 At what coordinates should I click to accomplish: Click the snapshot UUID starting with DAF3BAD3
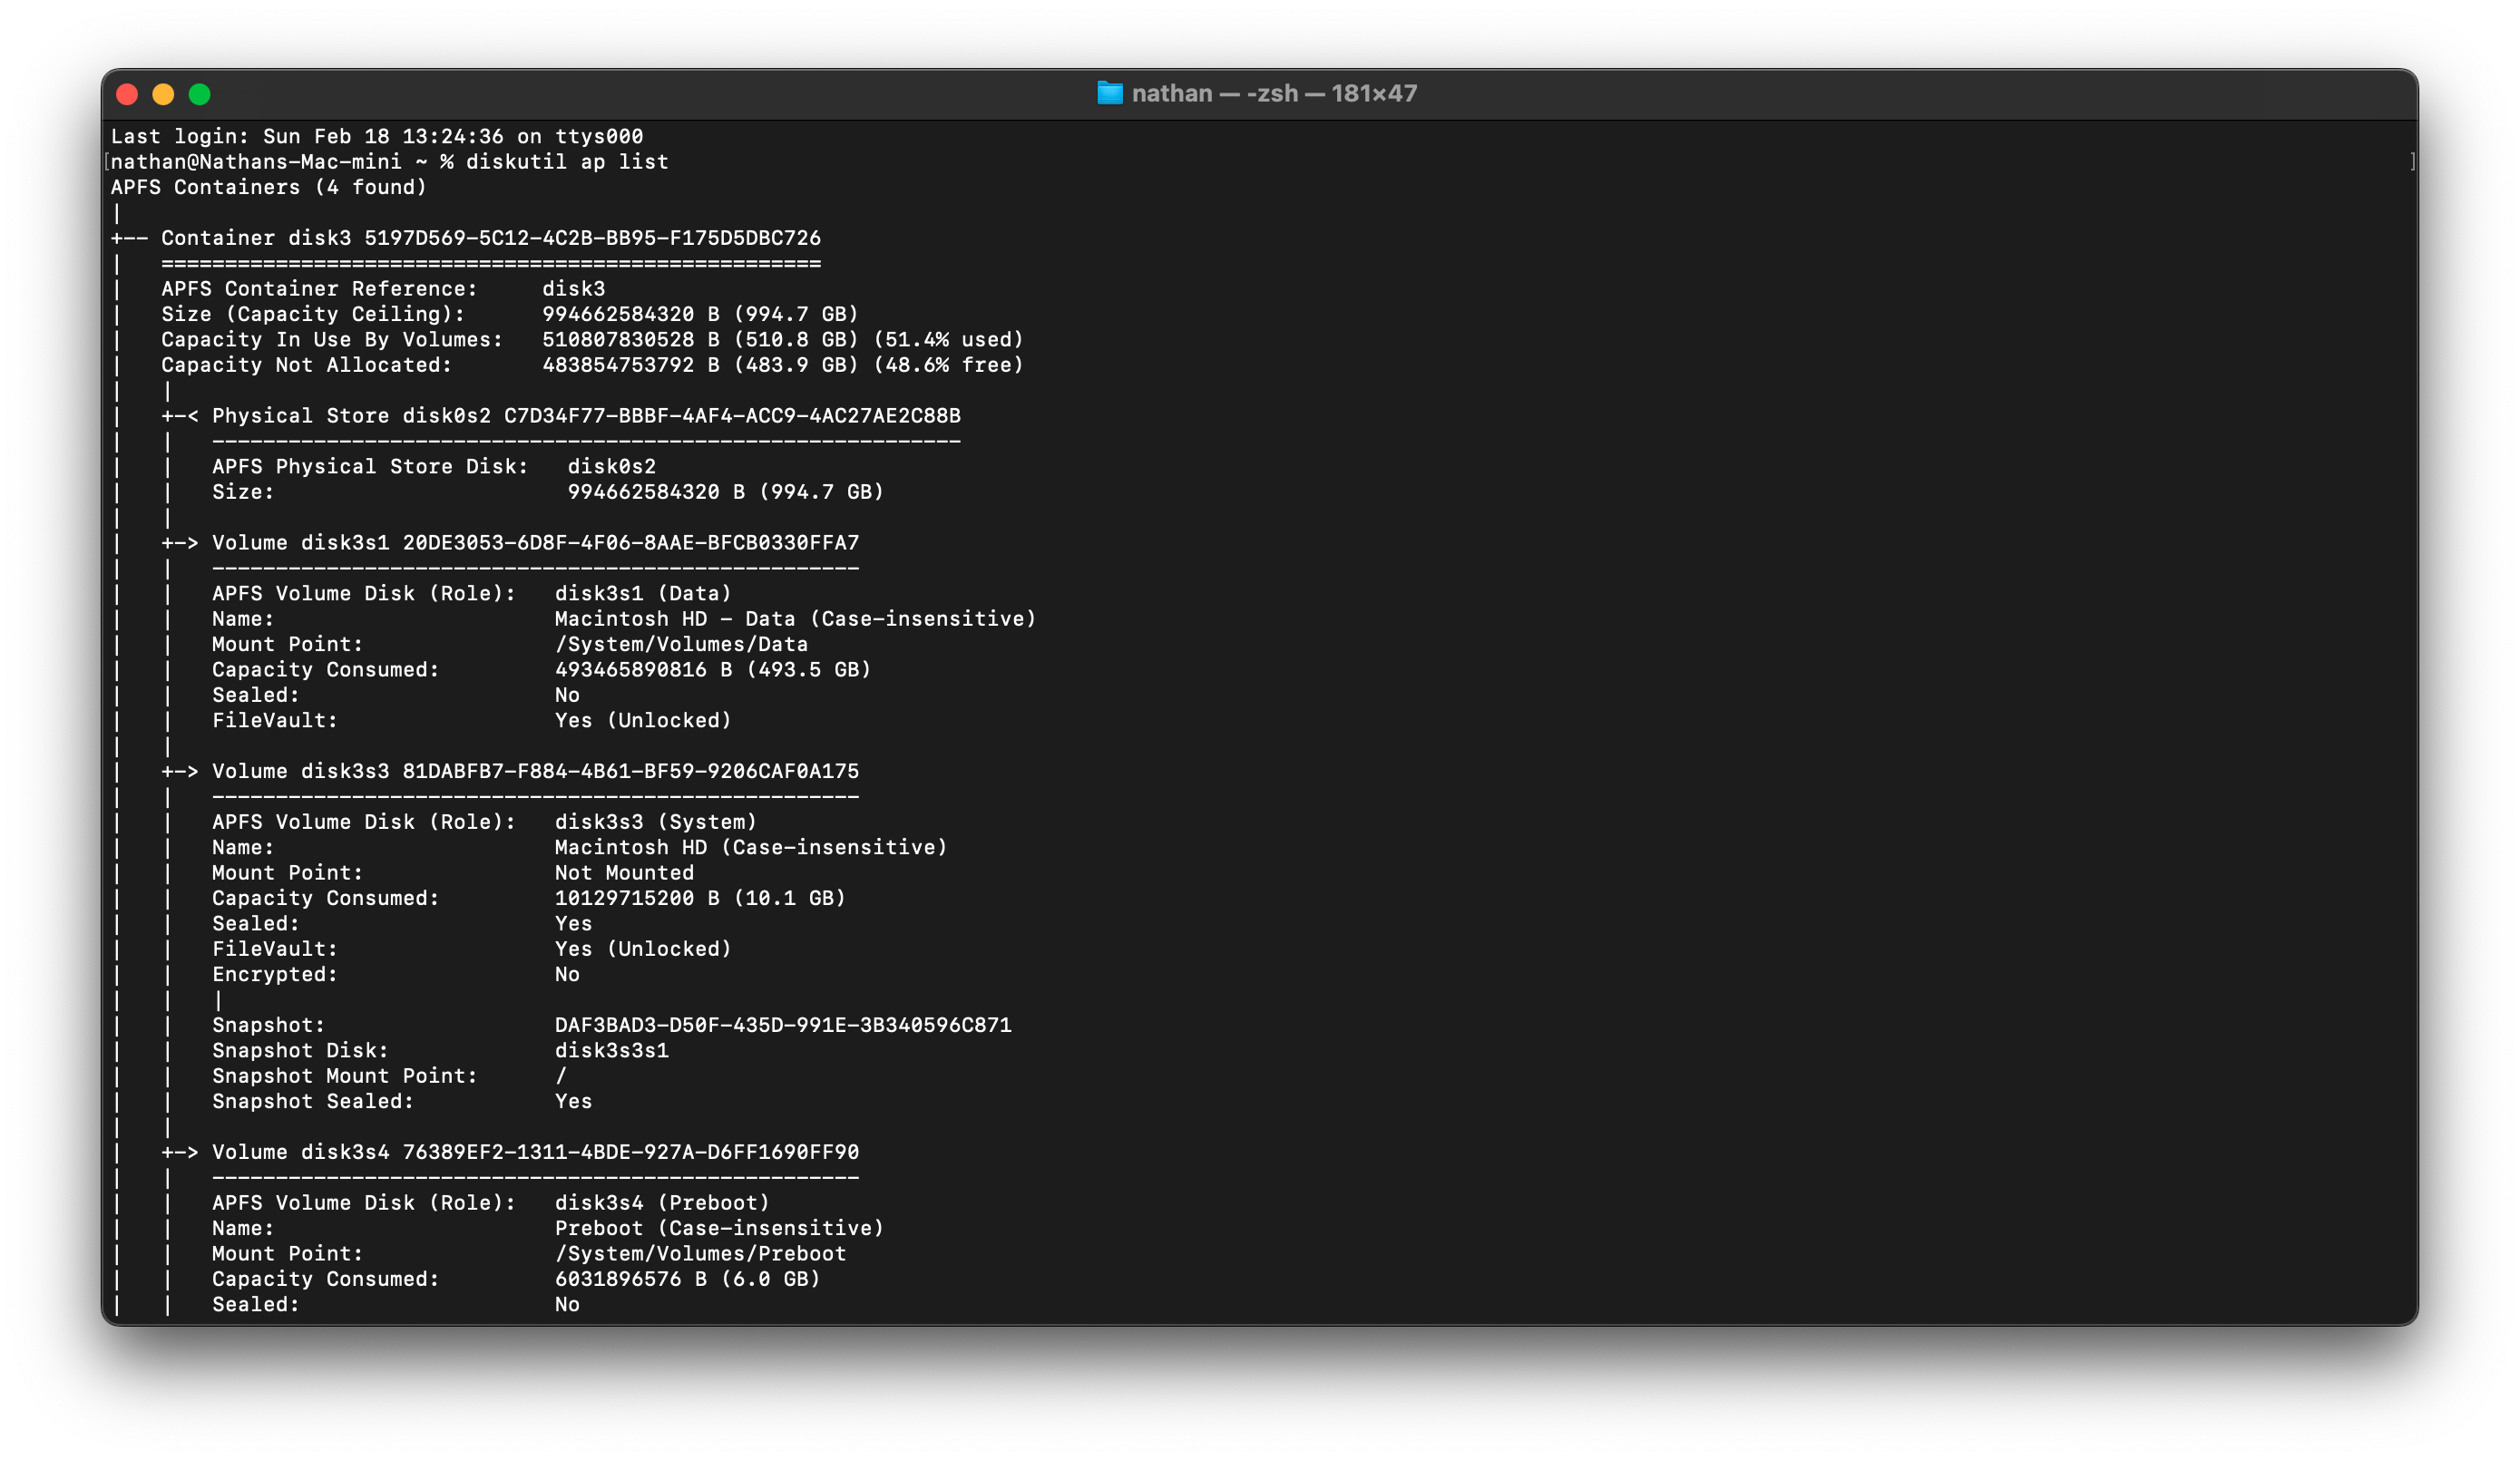pos(782,1025)
